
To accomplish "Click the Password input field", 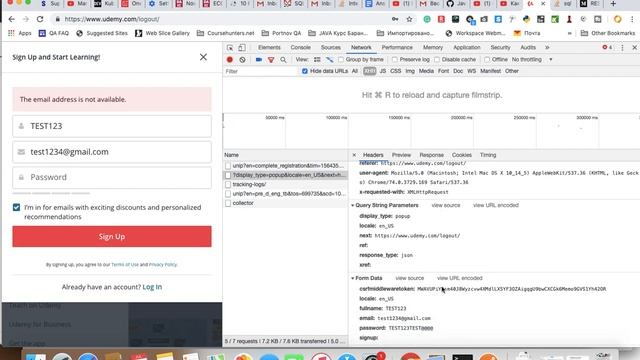I will click(x=112, y=178).
